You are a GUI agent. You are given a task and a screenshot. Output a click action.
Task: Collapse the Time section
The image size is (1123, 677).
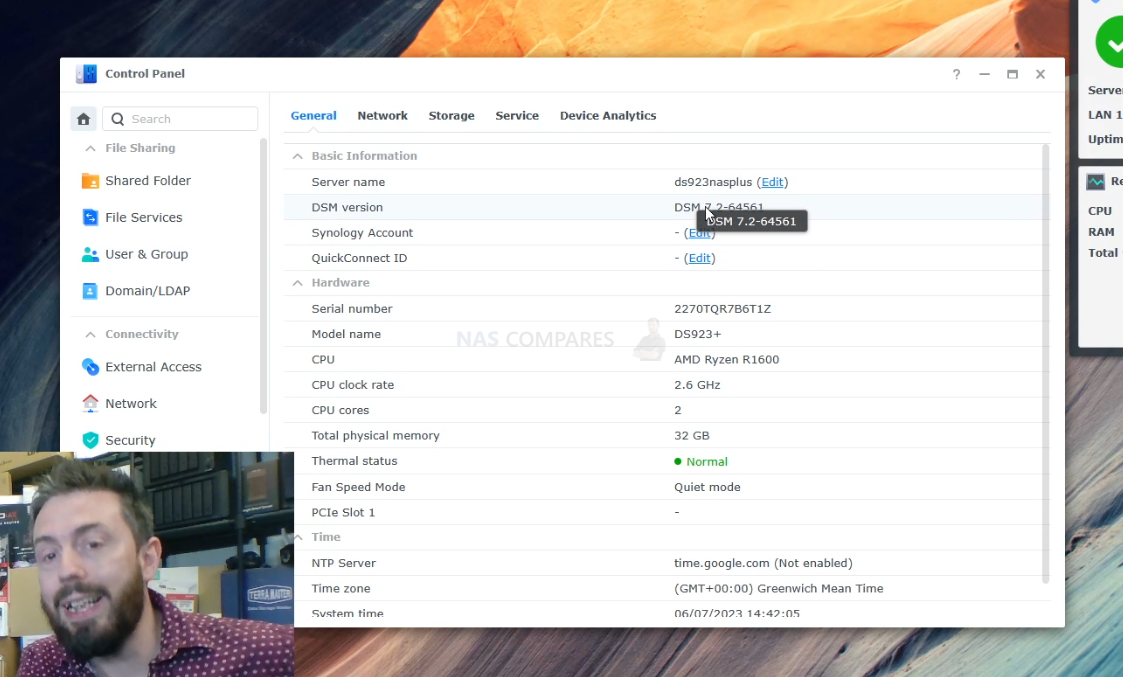tap(298, 537)
